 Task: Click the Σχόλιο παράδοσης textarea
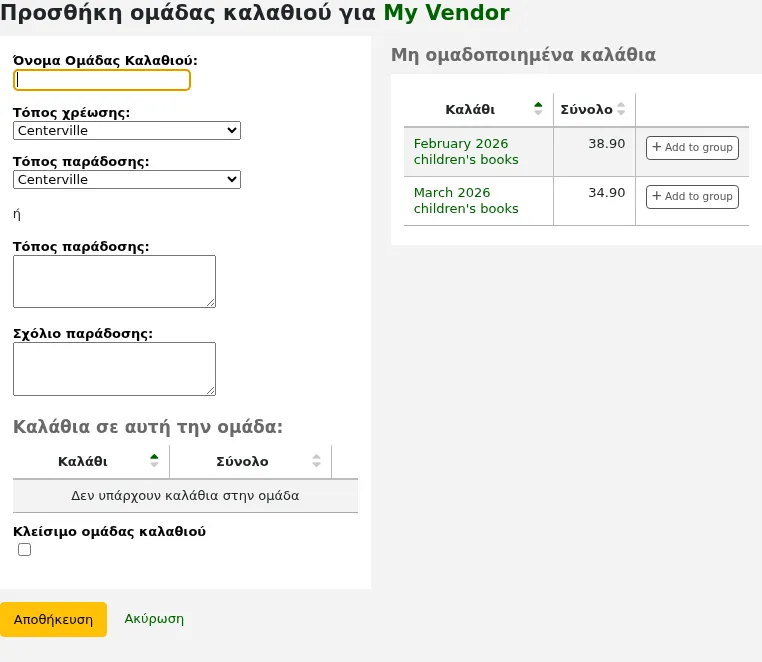[x=114, y=369]
